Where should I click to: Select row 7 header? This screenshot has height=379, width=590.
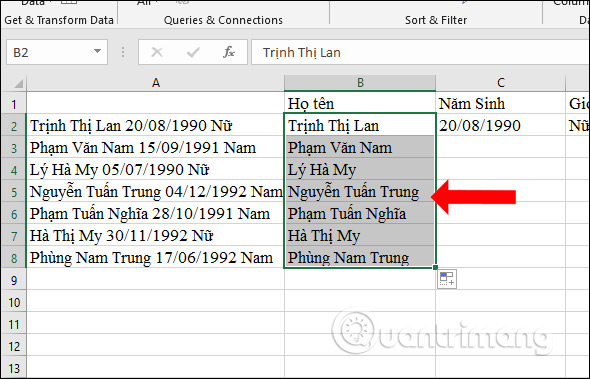[14, 236]
